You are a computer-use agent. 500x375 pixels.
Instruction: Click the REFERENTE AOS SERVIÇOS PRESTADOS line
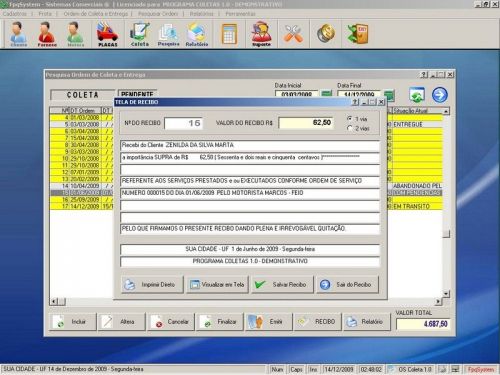[x=250, y=181]
